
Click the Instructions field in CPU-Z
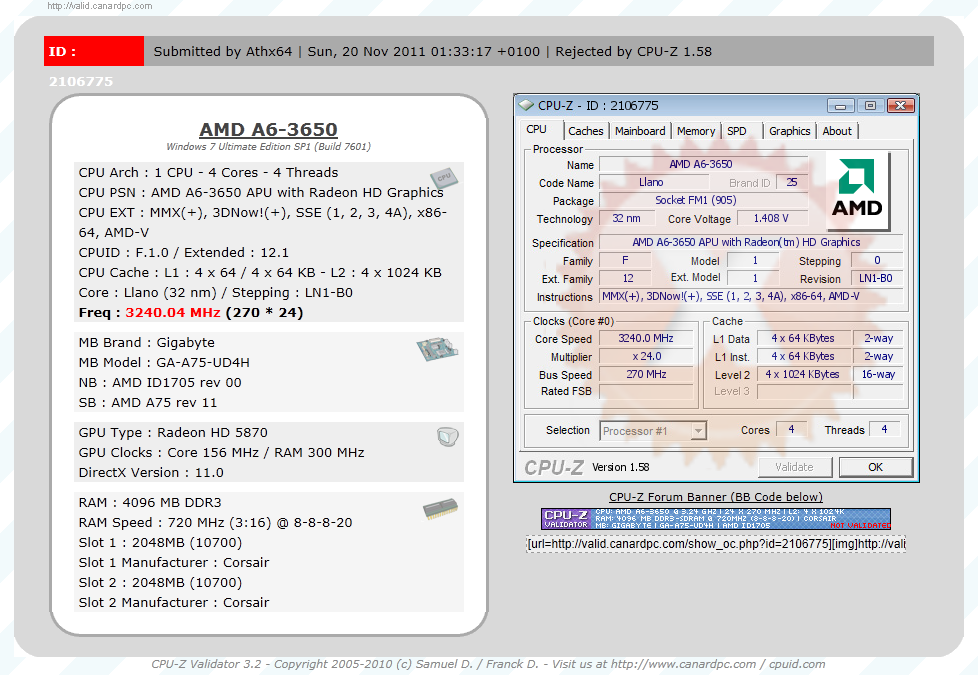pyautogui.click(x=751, y=296)
